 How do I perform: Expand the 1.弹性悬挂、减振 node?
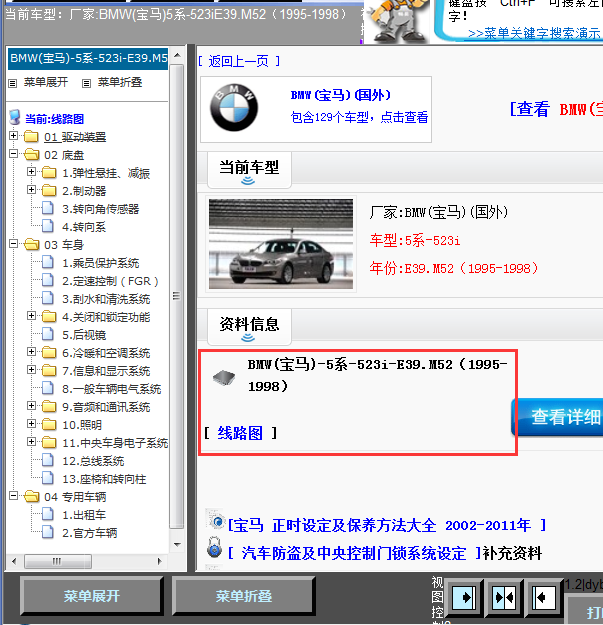pos(31,171)
